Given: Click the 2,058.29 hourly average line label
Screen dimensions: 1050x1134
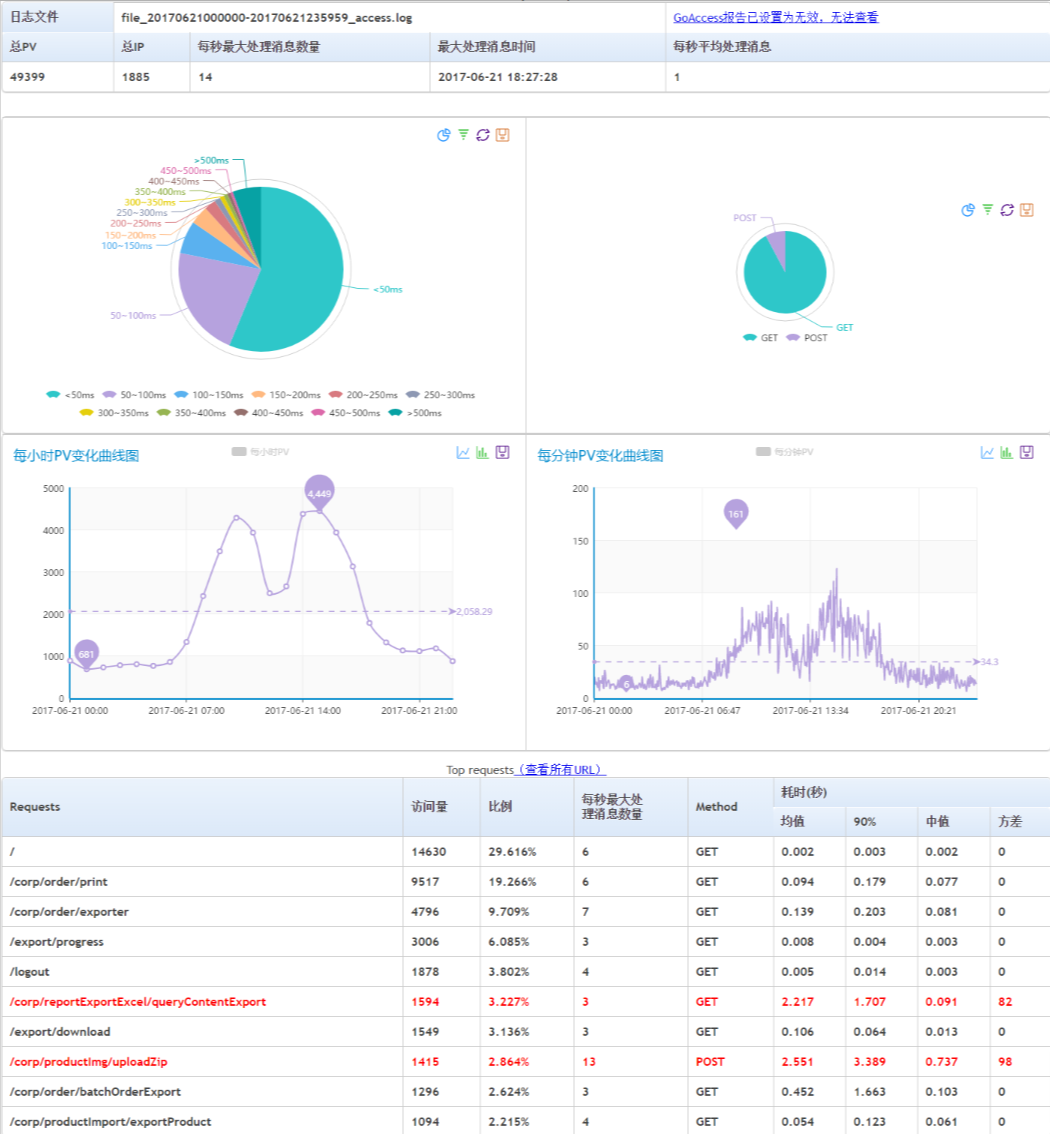Looking at the screenshot, I should pyautogui.click(x=474, y=612).
